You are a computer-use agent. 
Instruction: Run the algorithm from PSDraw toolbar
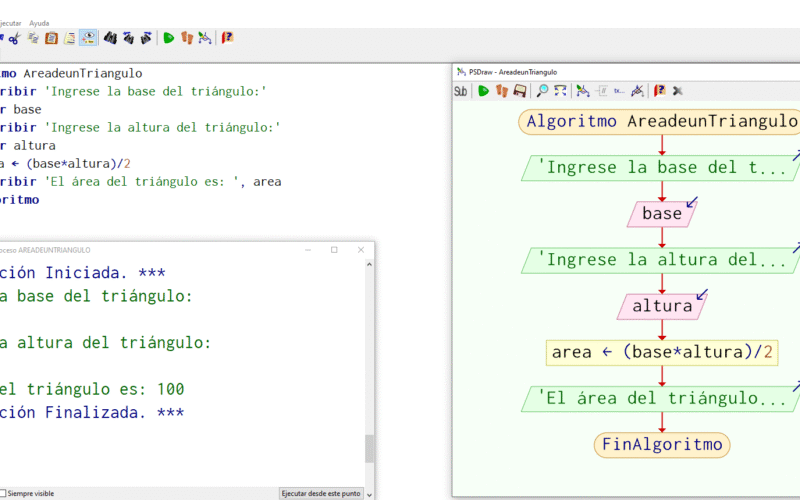484,91
